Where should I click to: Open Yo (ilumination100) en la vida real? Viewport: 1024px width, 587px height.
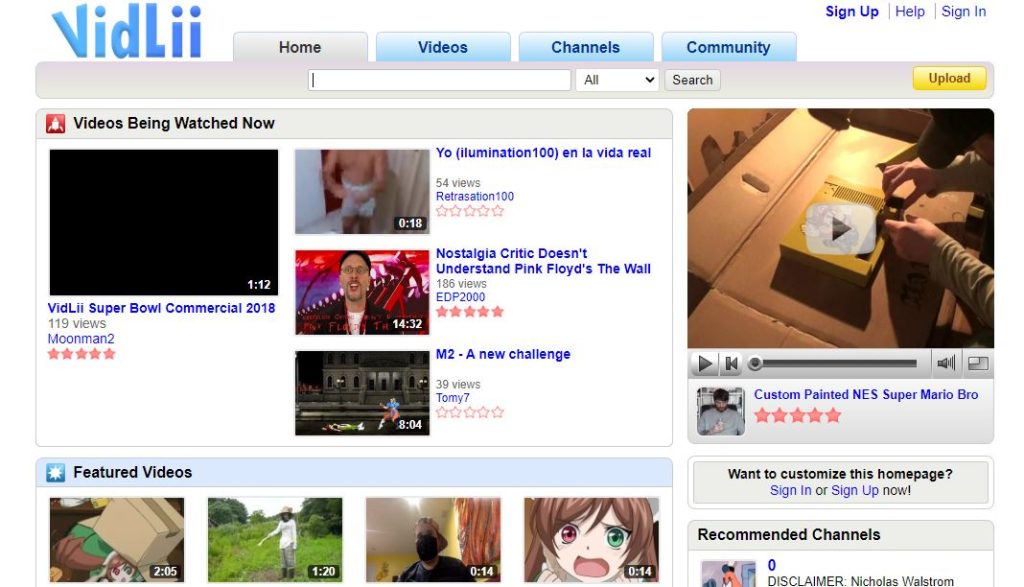pyautogui.click(x=543, y=153)
